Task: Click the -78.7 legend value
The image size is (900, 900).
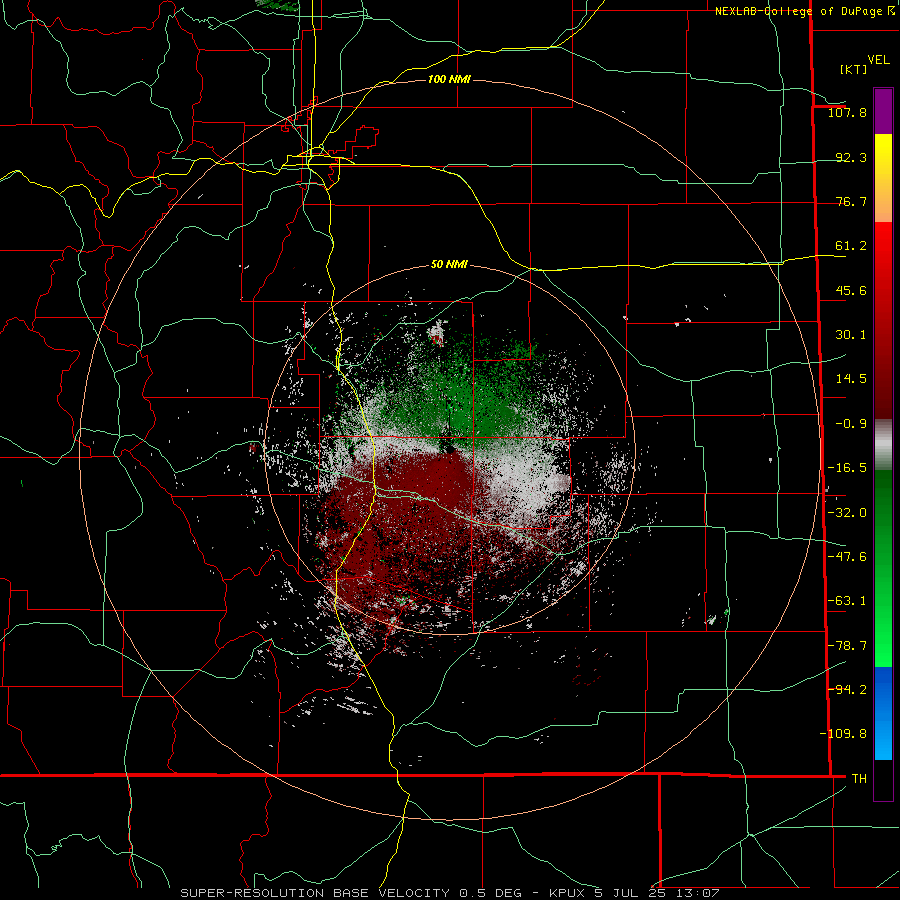Action: (847, 646)
